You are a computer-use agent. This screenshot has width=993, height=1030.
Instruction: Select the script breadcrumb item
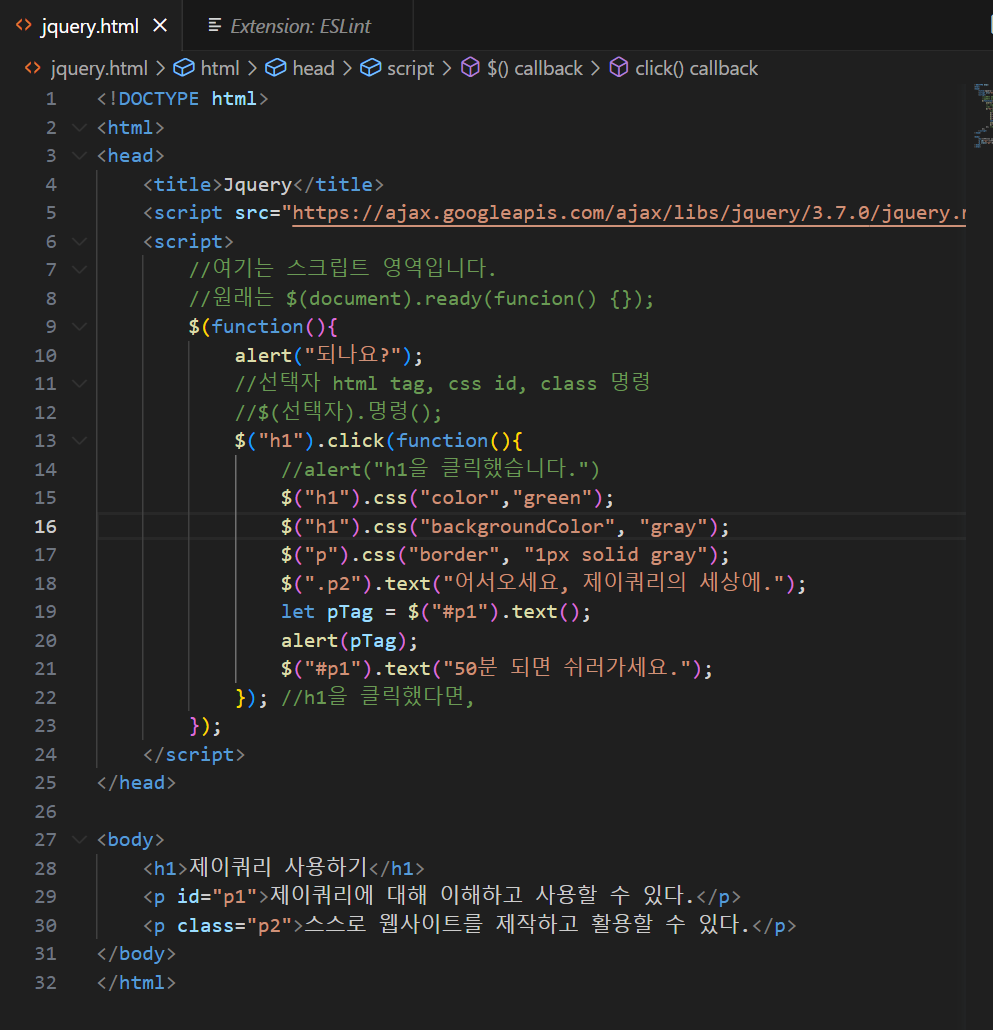point(410,68)
